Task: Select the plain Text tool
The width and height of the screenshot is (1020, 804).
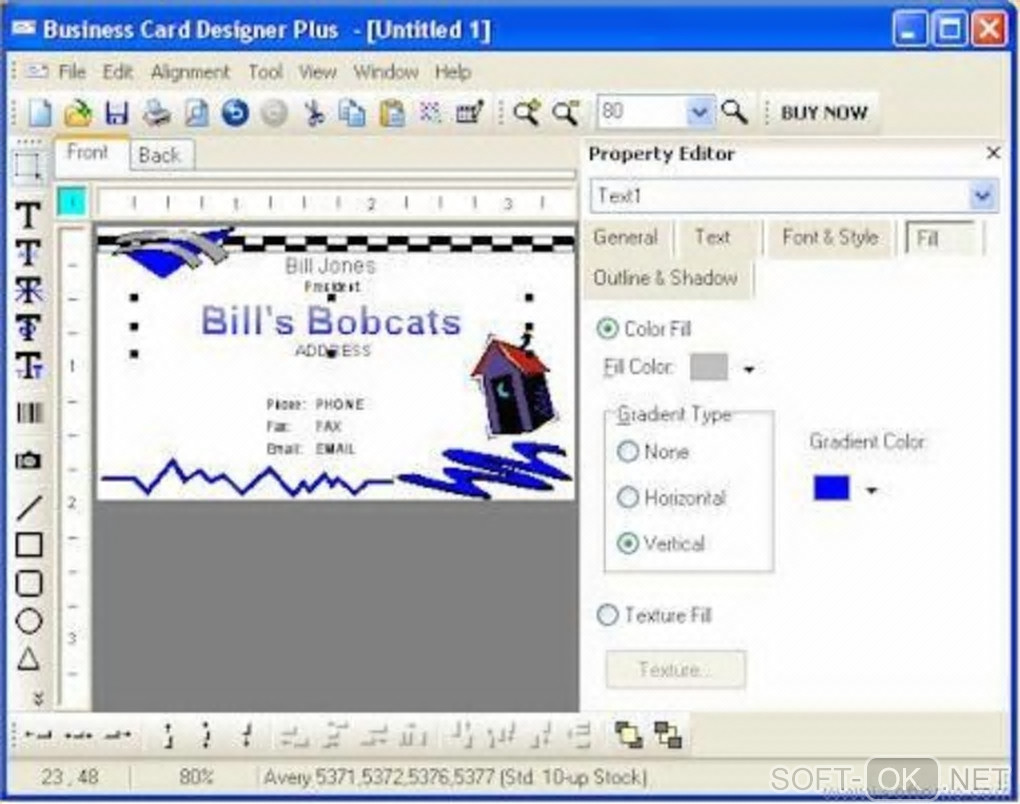Action: click(x=29, y=215)
